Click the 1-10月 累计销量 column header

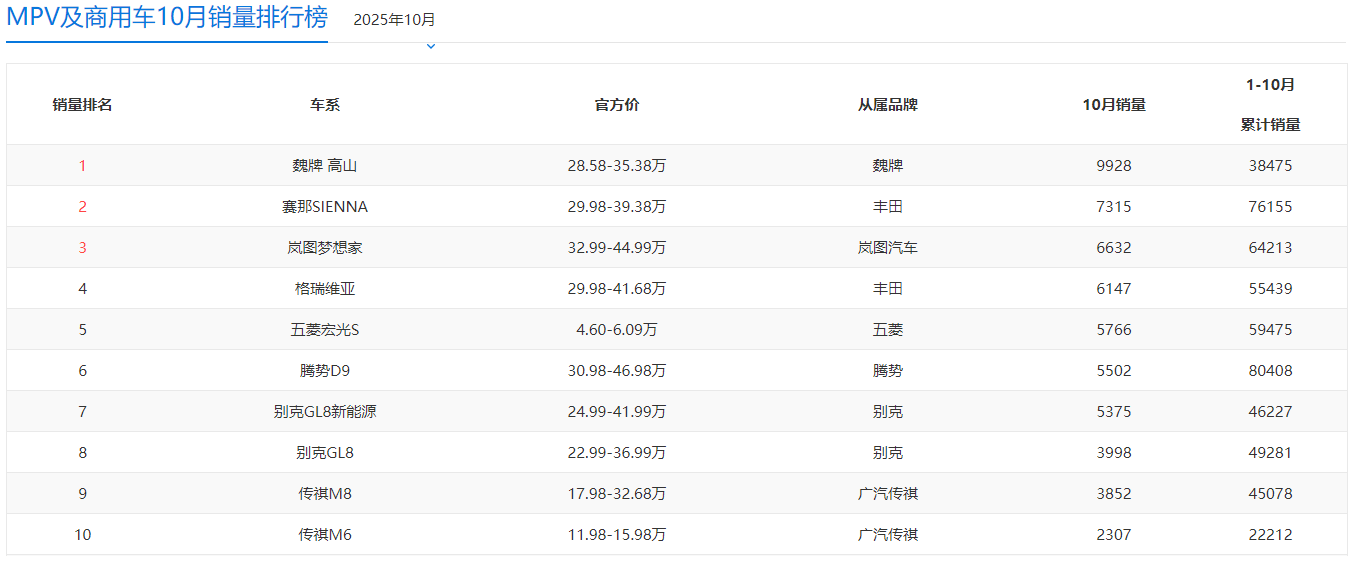point(1270,105)
